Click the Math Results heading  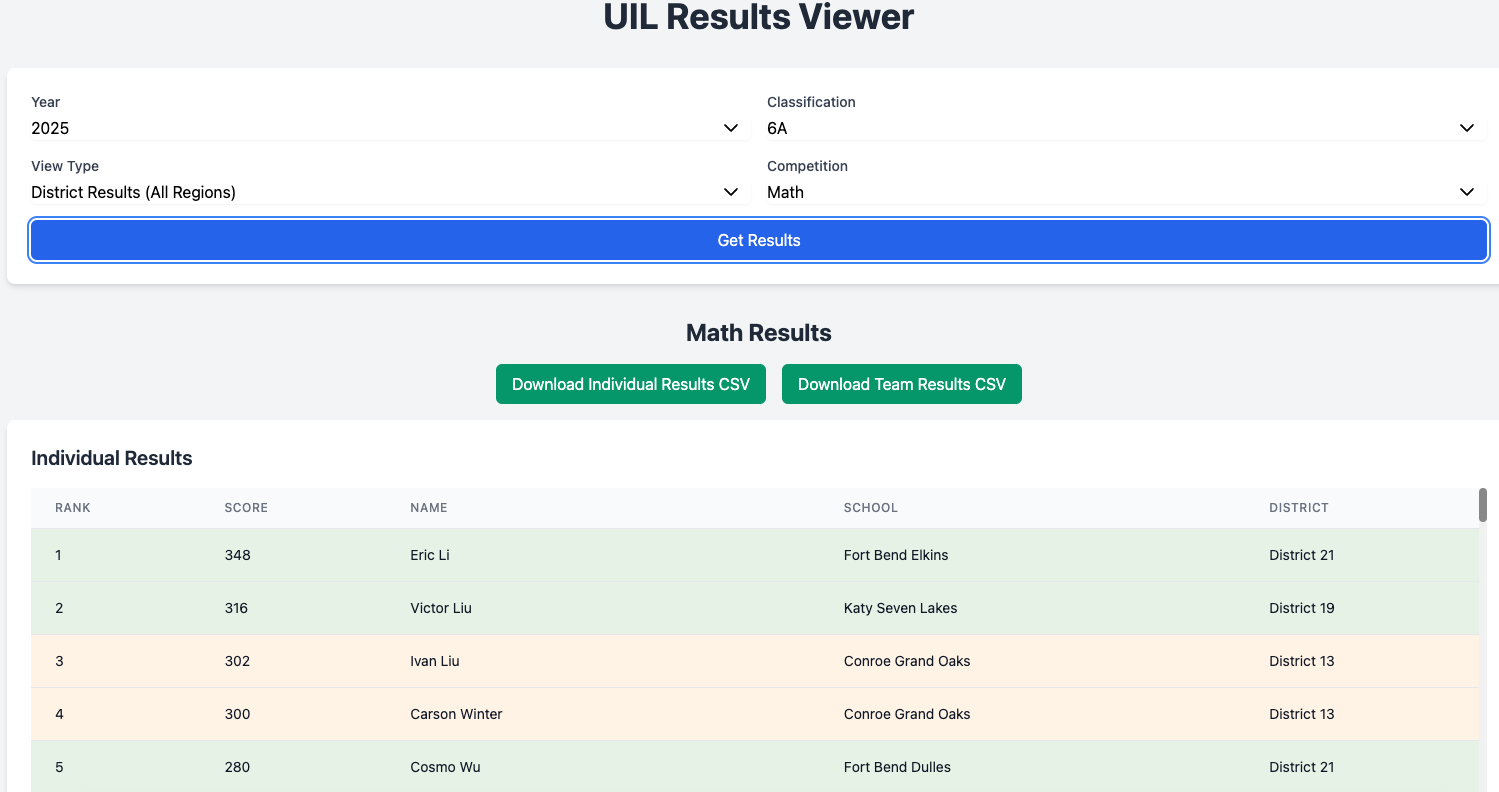pyautogui.click(x=759, y=333)
